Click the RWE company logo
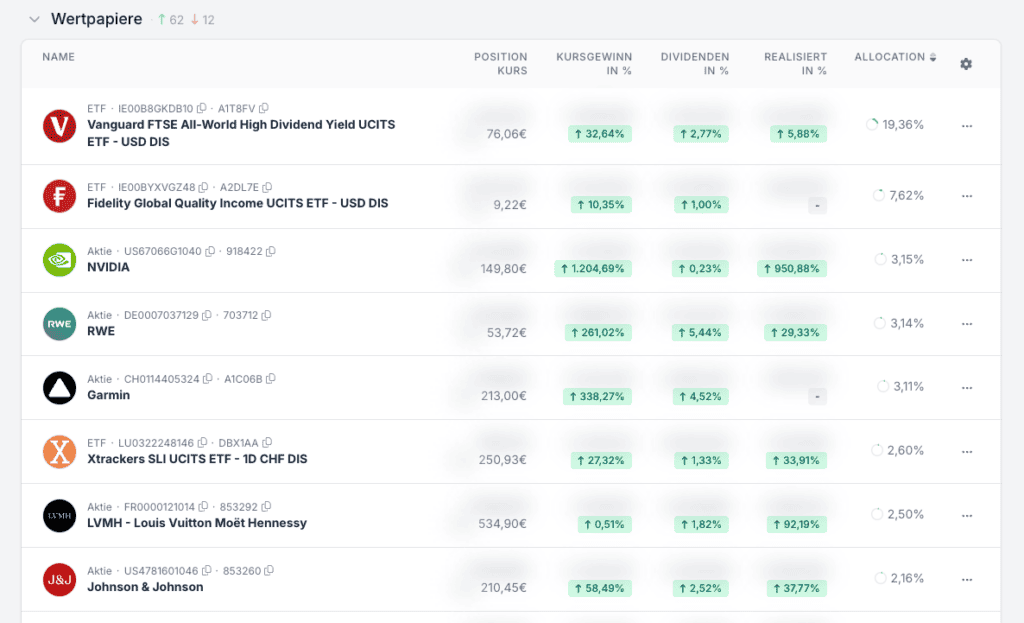Screen dimensions: 1024x623 (x=60, y=324)
